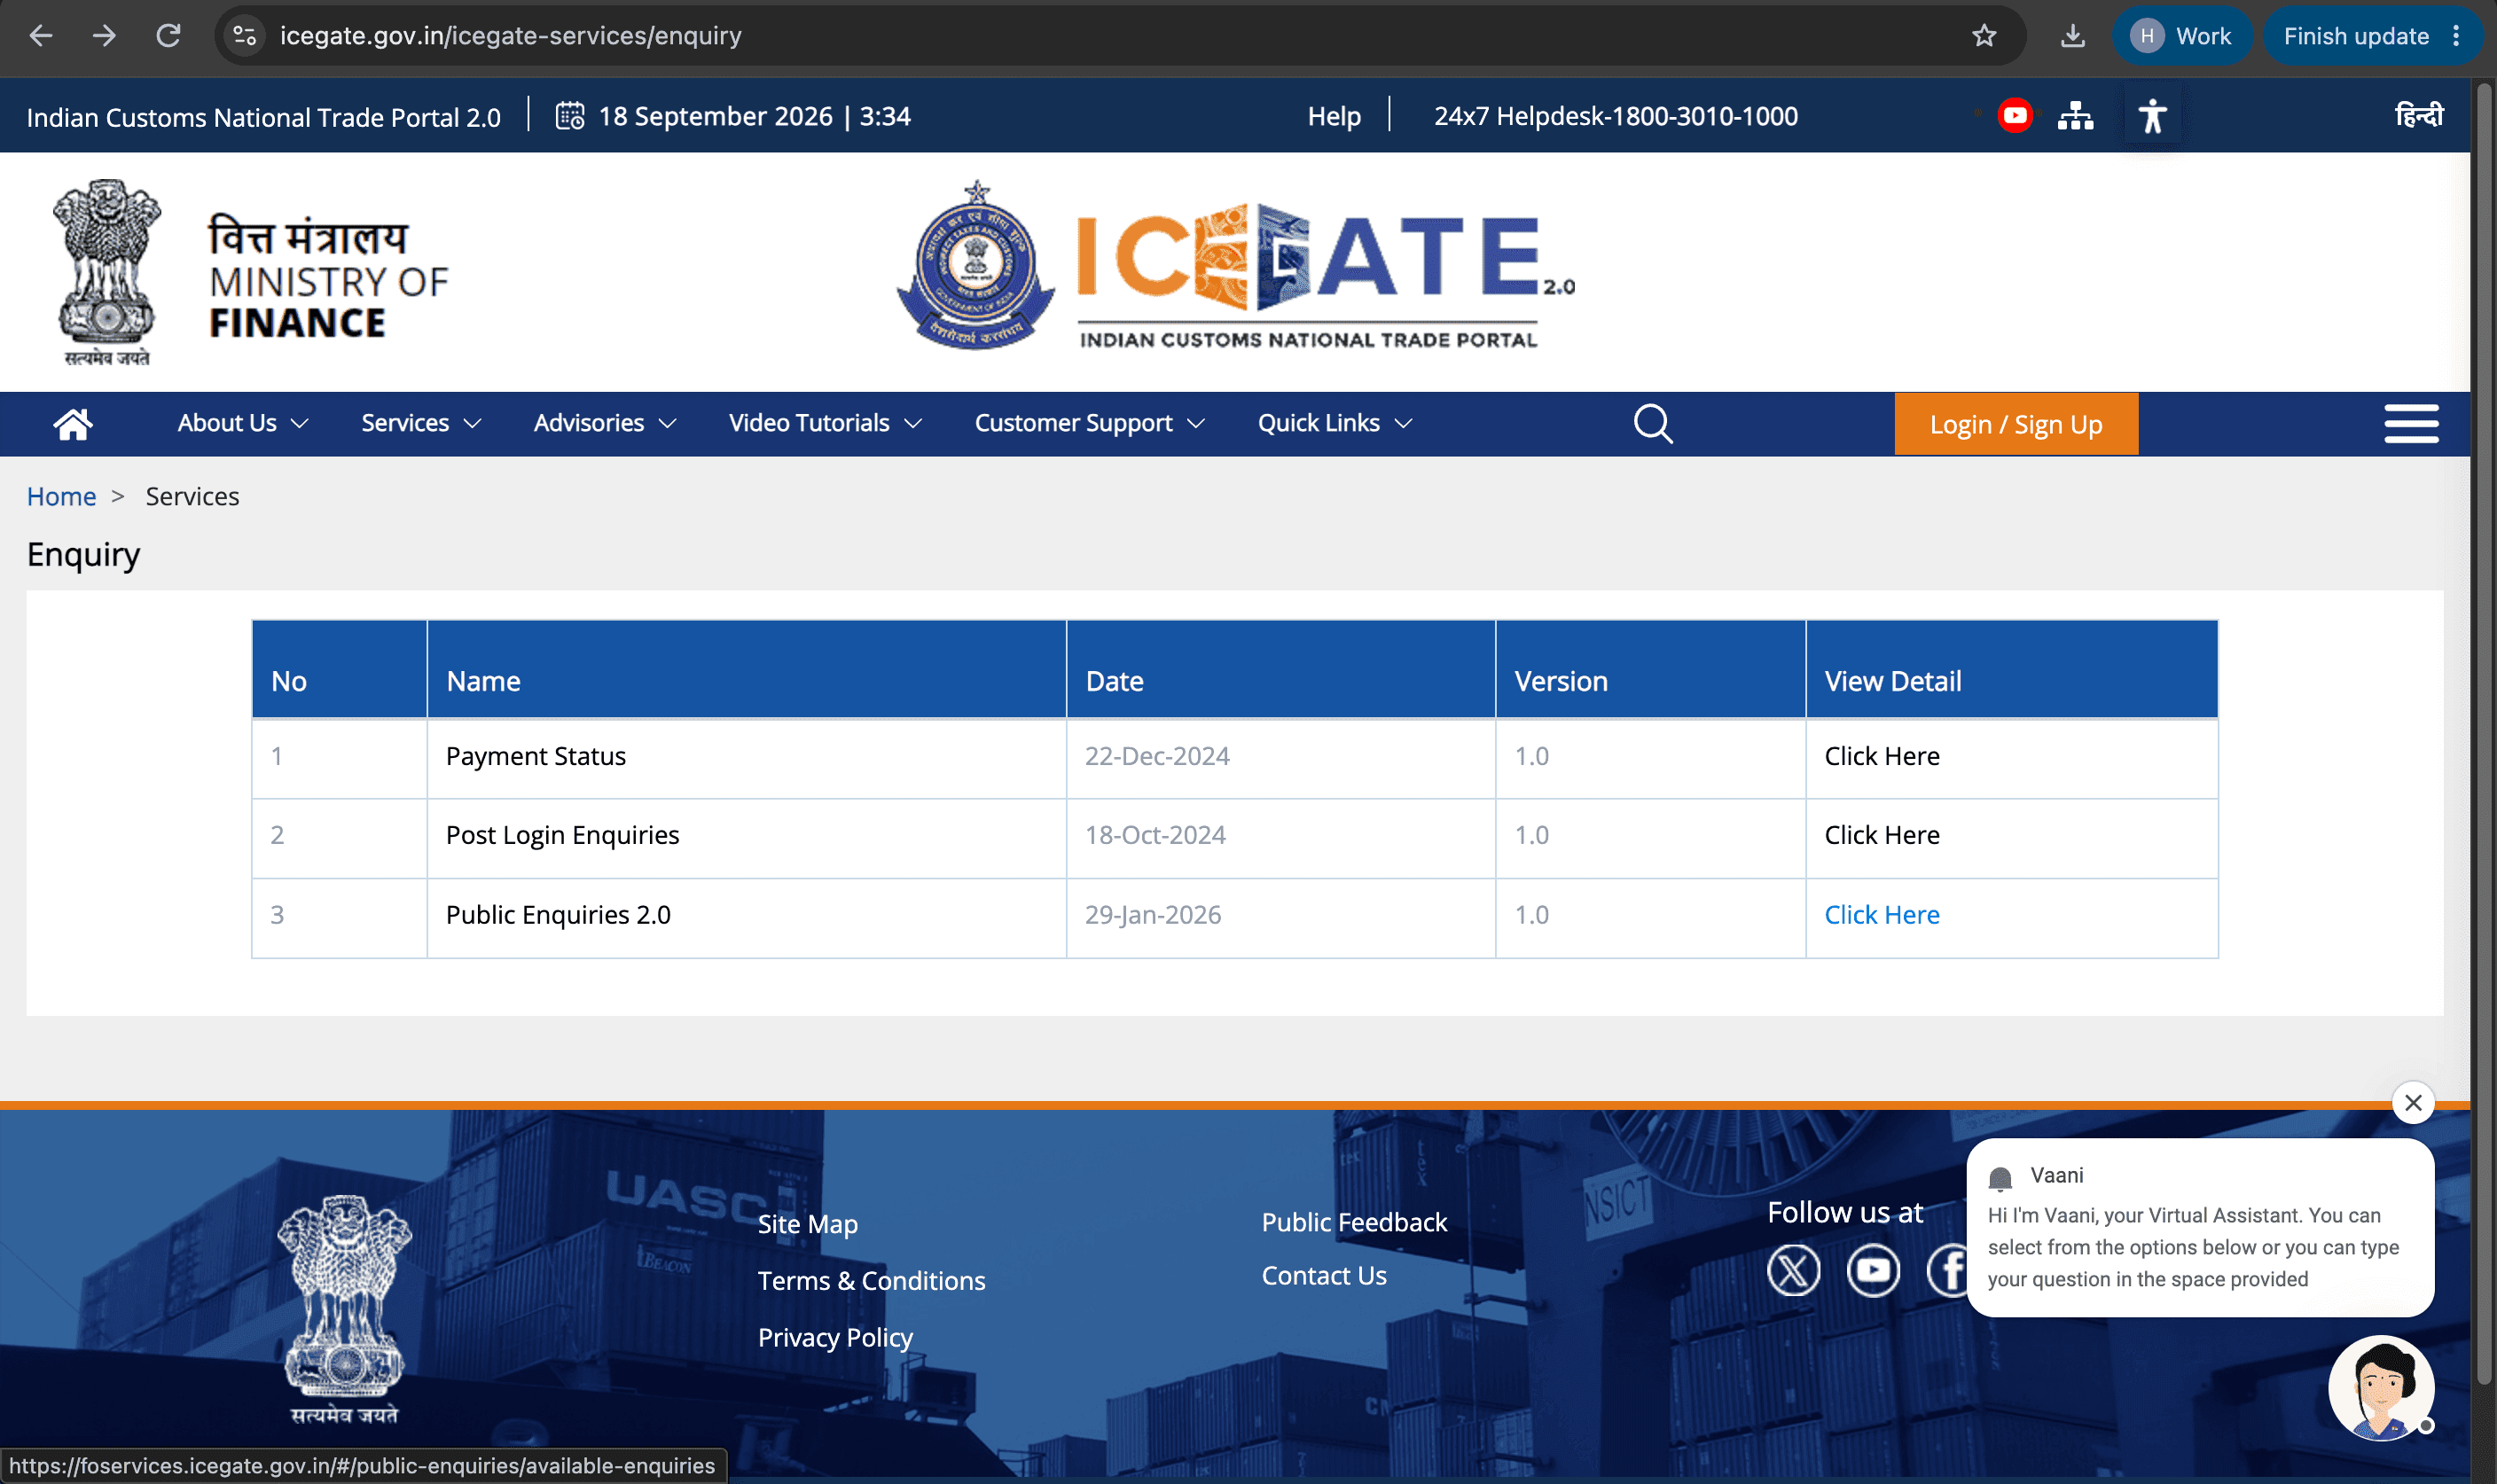Screen dimensions: 2497x1484
Task: Expand the Customer Support dropdown
Action: pos(1090,423)
